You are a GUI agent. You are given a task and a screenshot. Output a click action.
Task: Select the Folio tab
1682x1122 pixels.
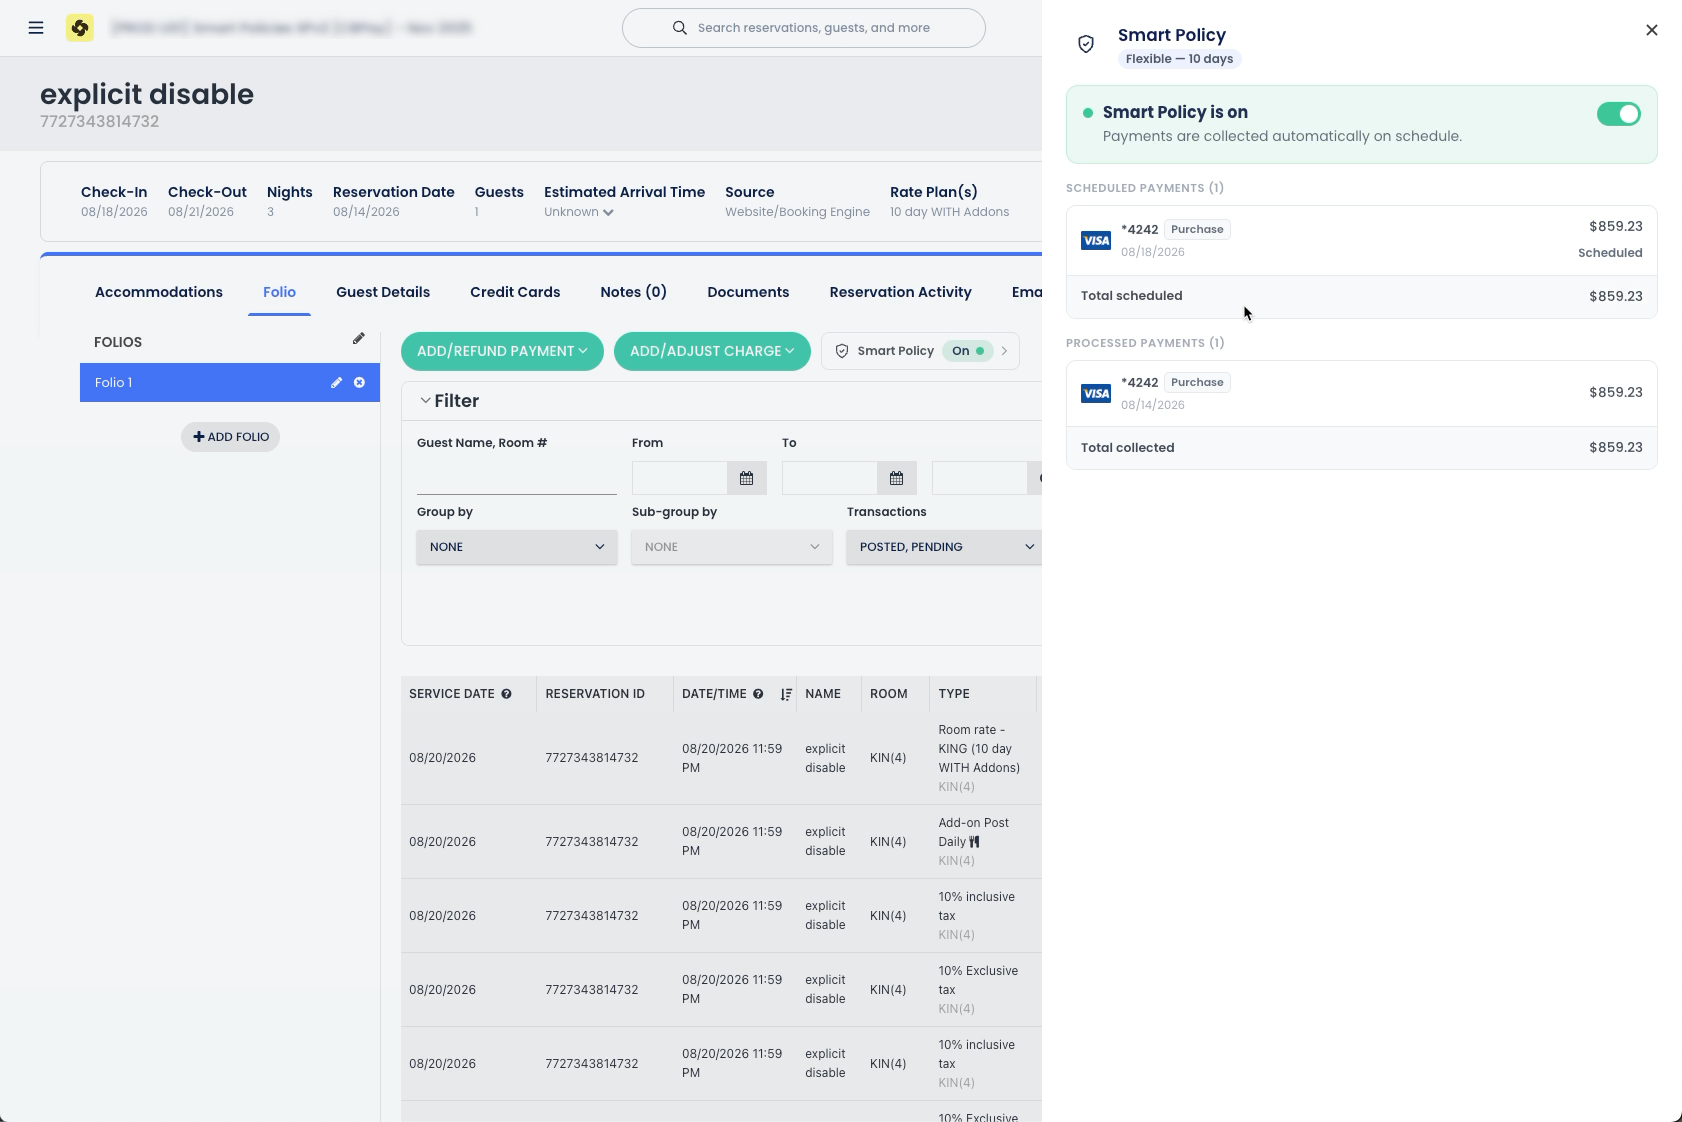279,292
